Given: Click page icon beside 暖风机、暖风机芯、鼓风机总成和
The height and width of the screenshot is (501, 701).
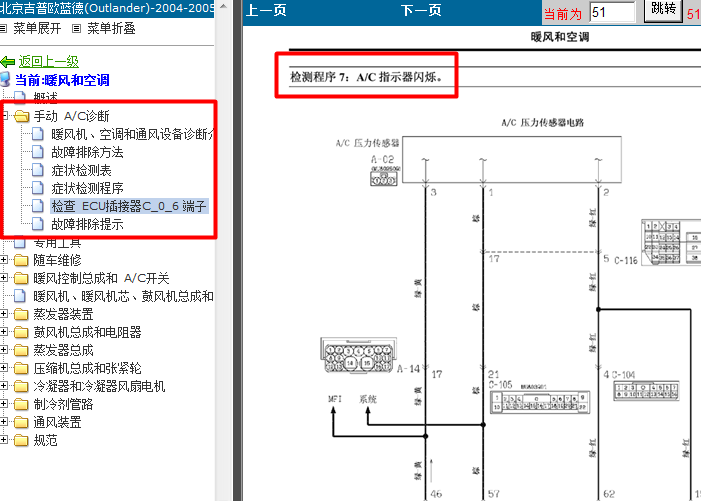Looking at the screenshot, I should coord(20,296).
